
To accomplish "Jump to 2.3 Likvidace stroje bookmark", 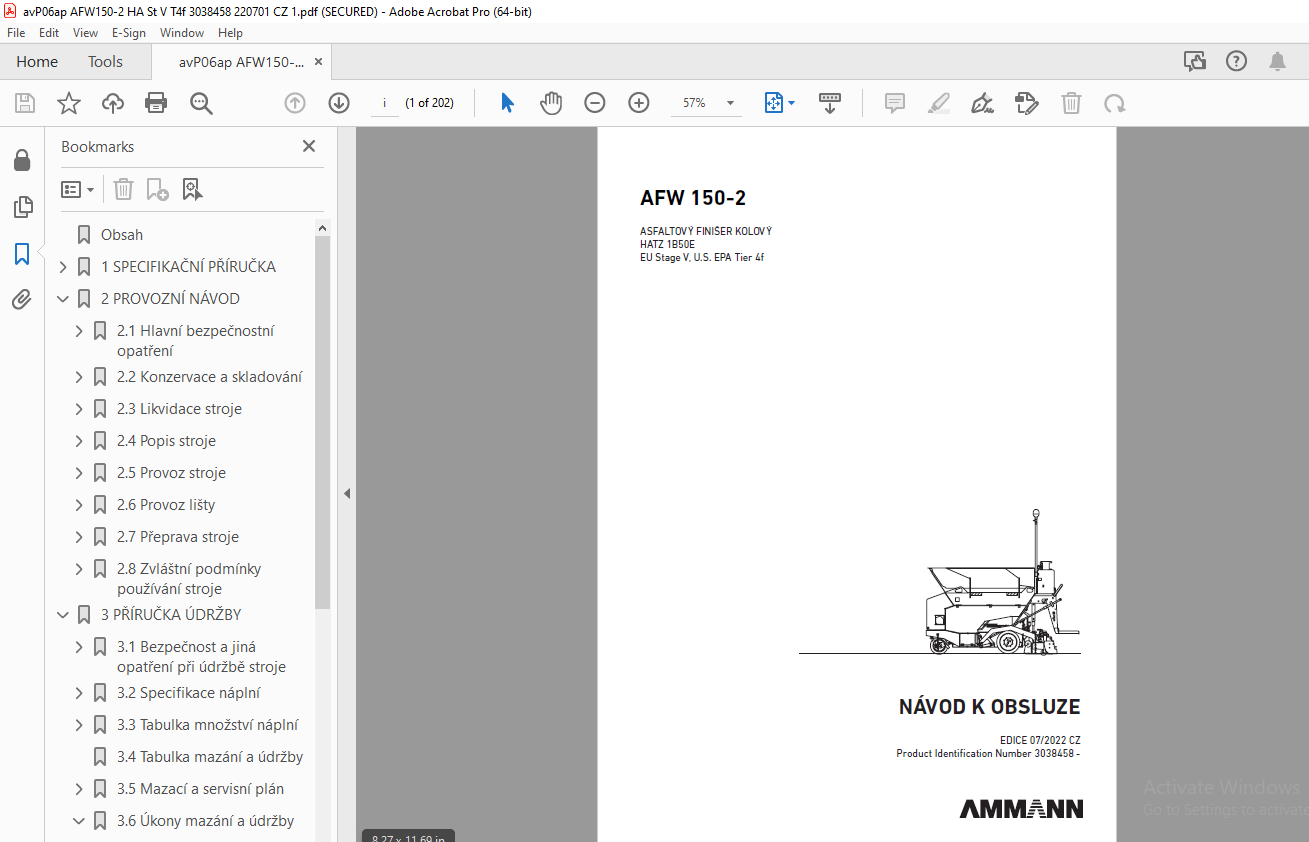I will (x=179, y=409).
